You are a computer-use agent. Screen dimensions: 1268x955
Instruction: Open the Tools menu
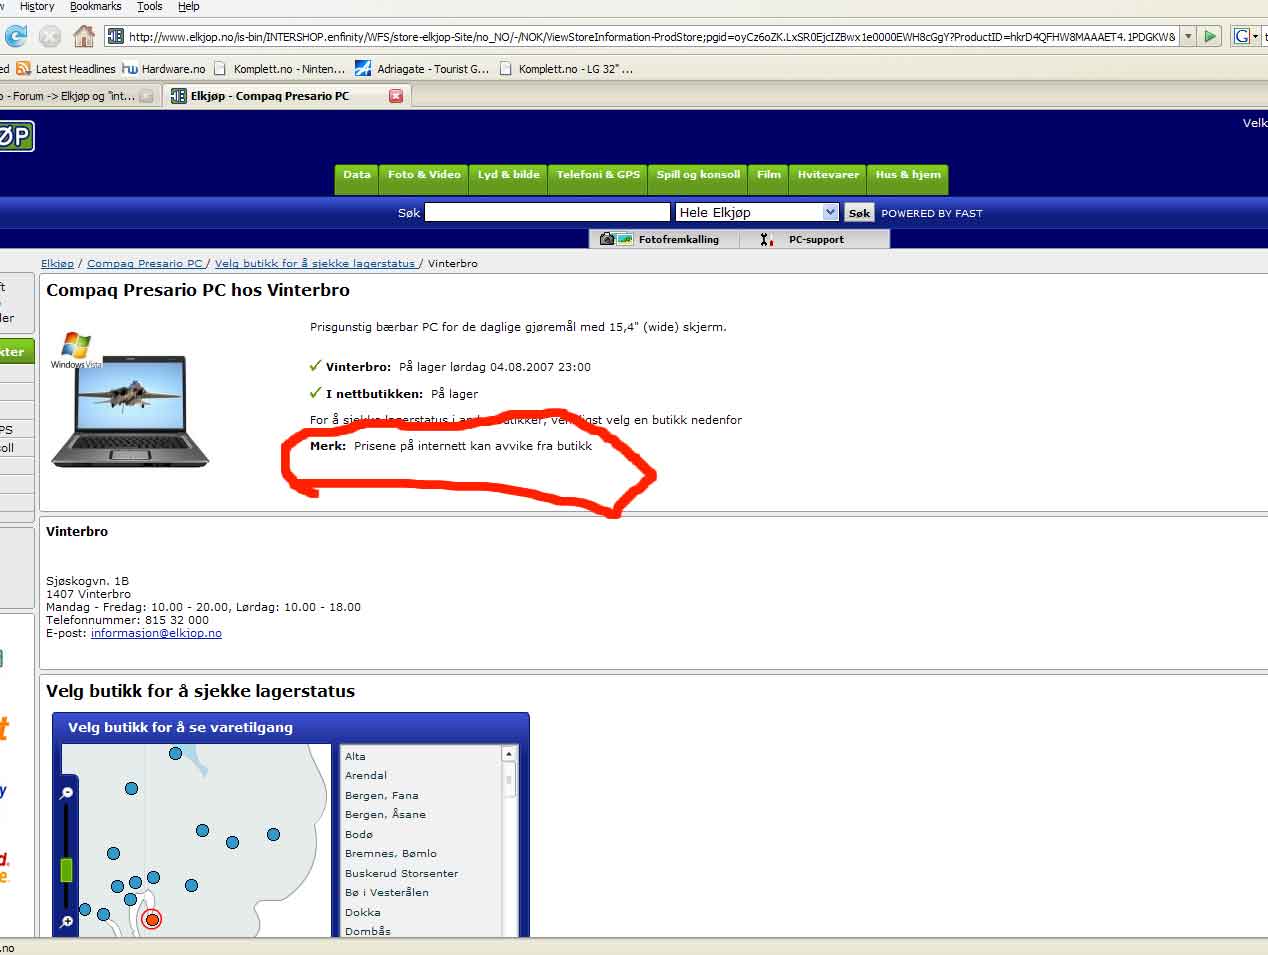point(150,6)
